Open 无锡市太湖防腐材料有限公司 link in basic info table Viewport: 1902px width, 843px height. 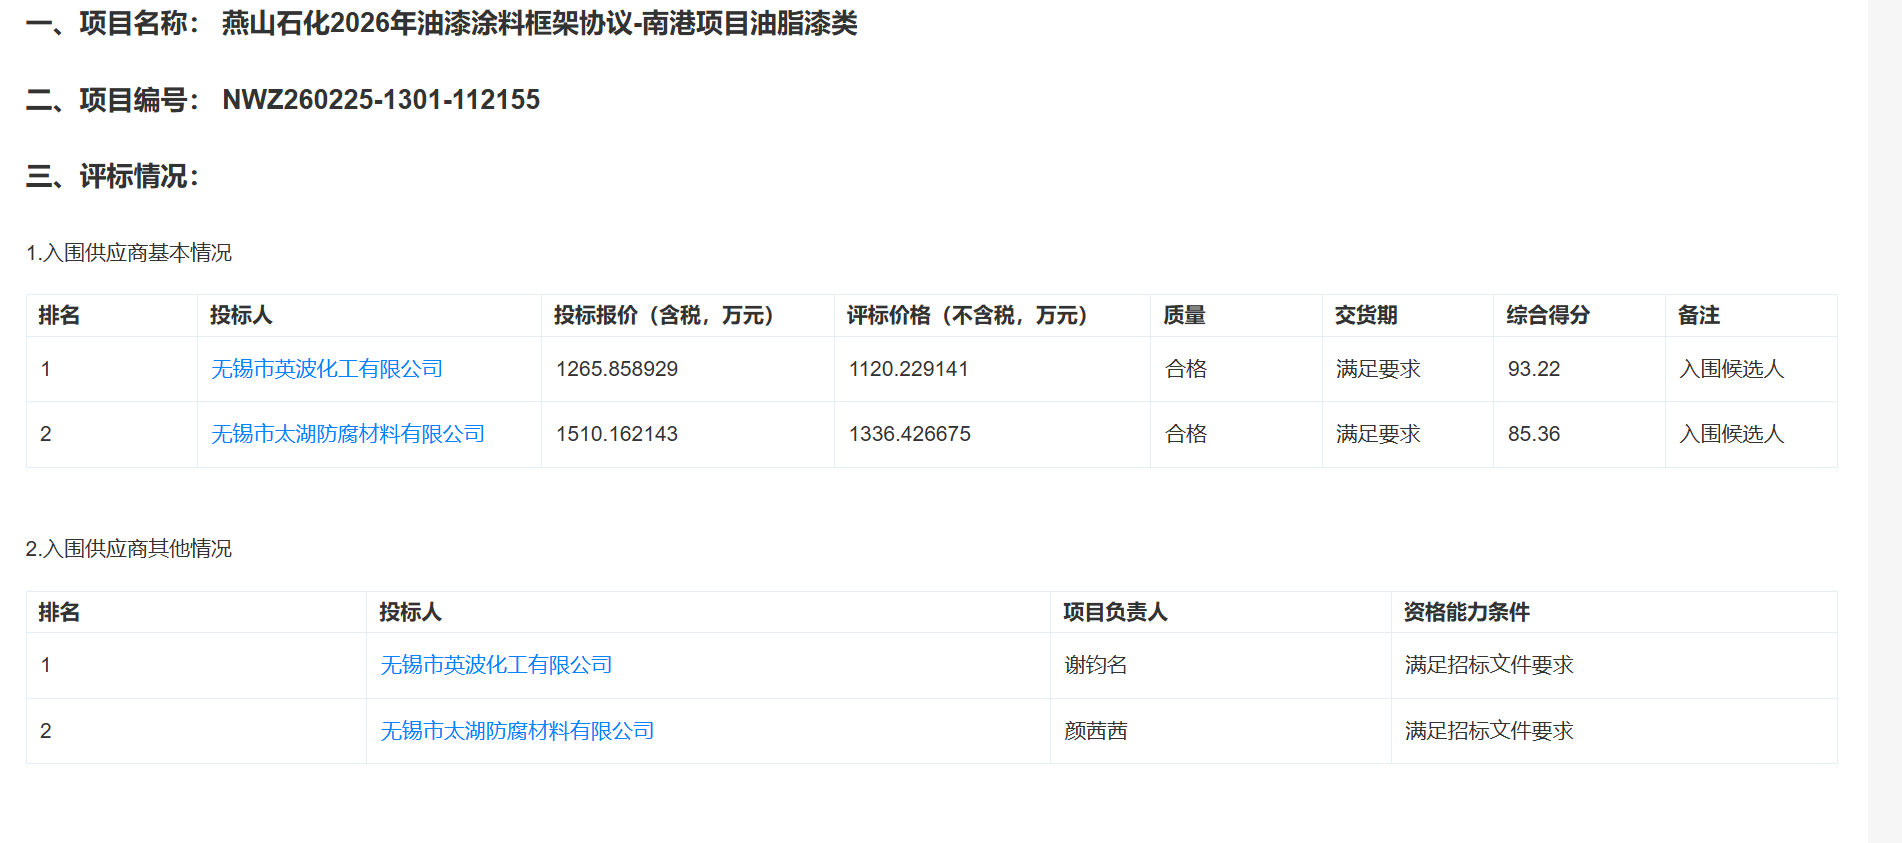348,434
